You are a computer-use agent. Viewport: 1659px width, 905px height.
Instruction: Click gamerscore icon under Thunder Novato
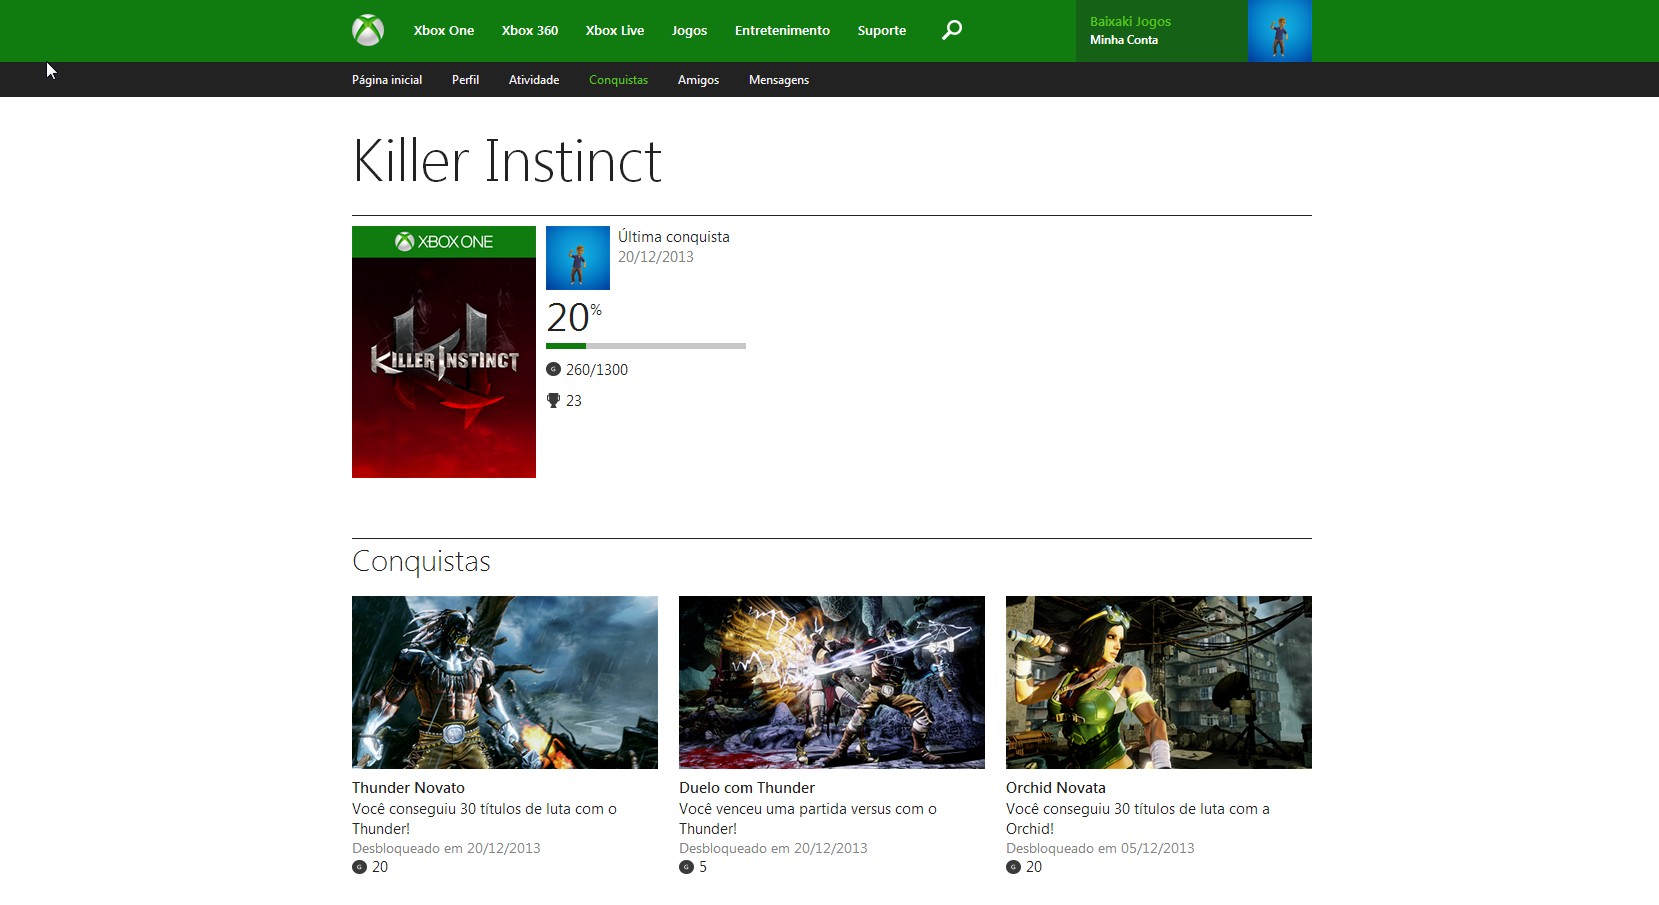[x=359, y=867]
